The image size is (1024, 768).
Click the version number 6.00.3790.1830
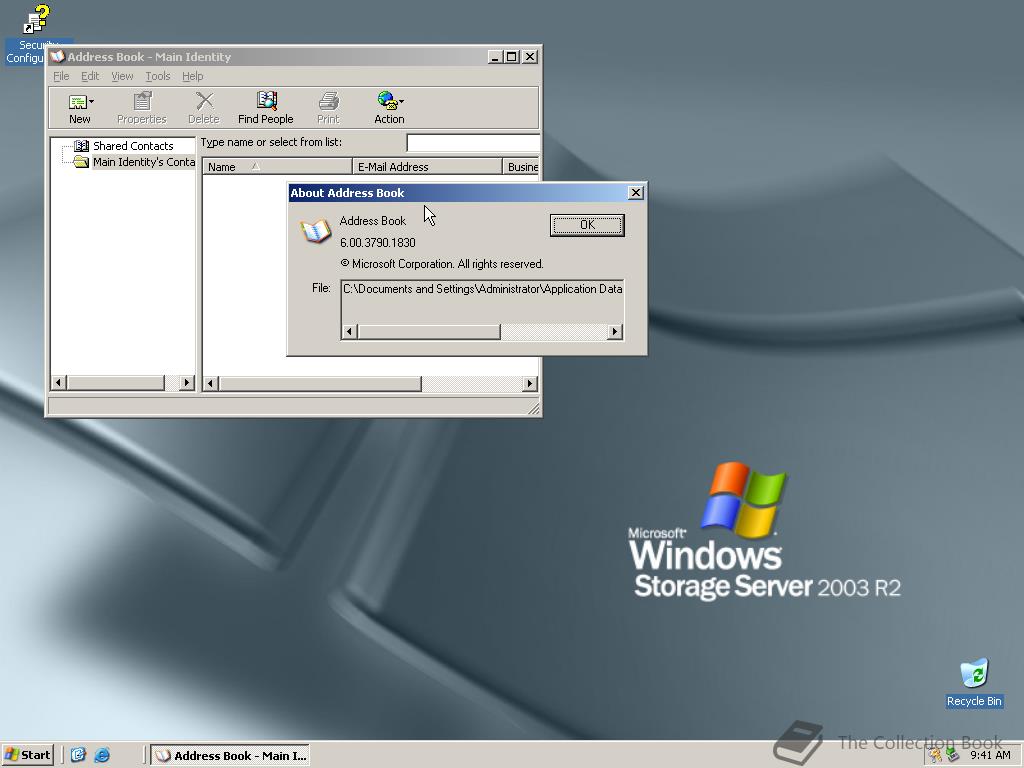377,242
